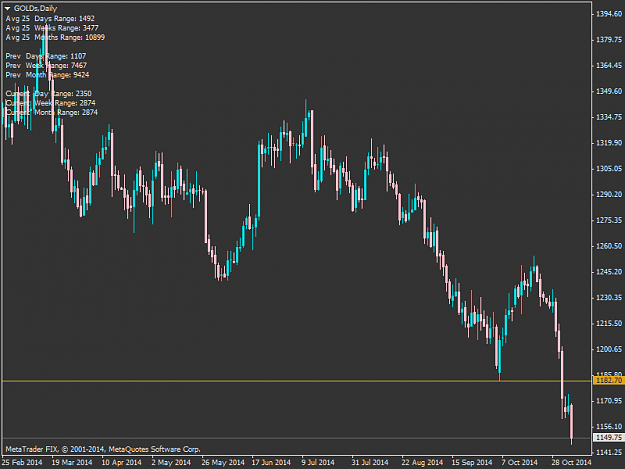This screenshot has width=625, height=469.
Task: Click the orange 1182.70 price level label
Action: pos(609,381)
